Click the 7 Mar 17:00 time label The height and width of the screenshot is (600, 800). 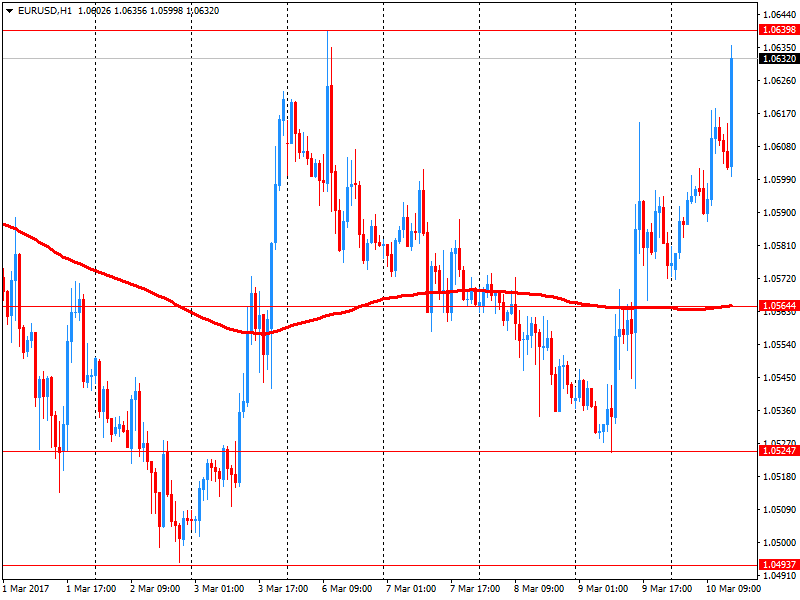coord(475,588)
